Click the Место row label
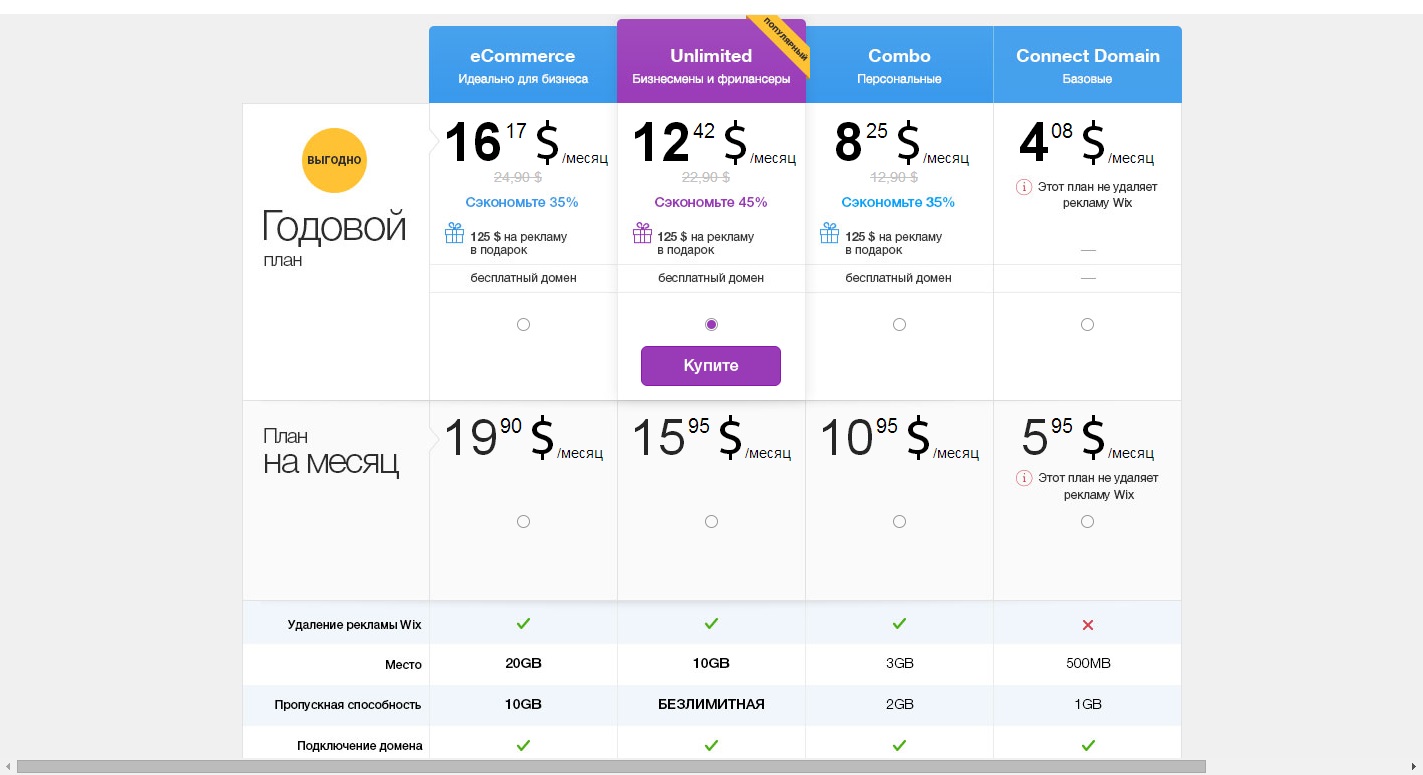This screenshot has width=1423, height=775. (x=403, y=665)
